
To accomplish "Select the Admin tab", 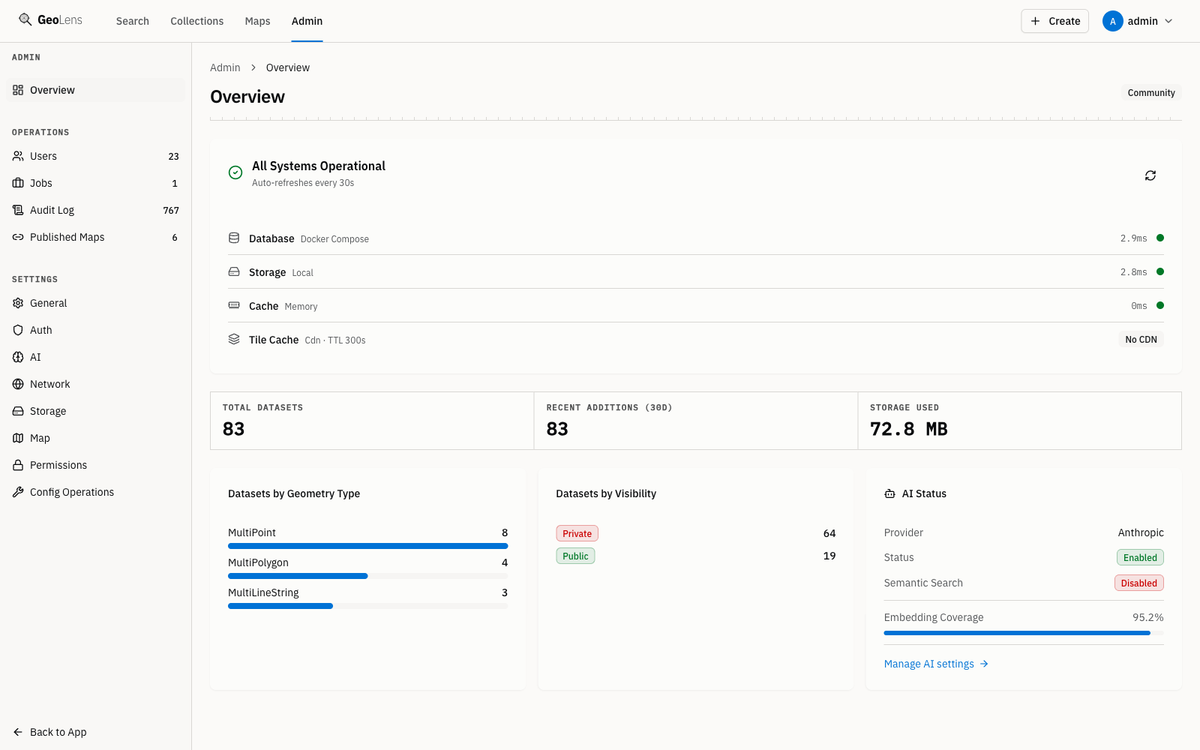I will click(307, 21).
